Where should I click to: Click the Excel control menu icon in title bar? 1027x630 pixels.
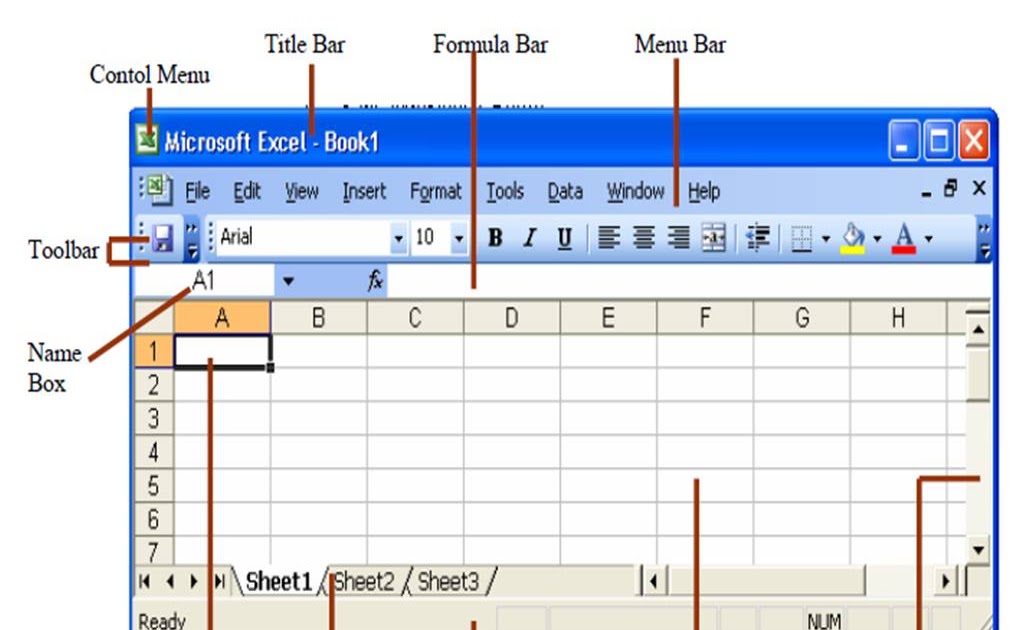pyautogui.click(x=147, y=139)
